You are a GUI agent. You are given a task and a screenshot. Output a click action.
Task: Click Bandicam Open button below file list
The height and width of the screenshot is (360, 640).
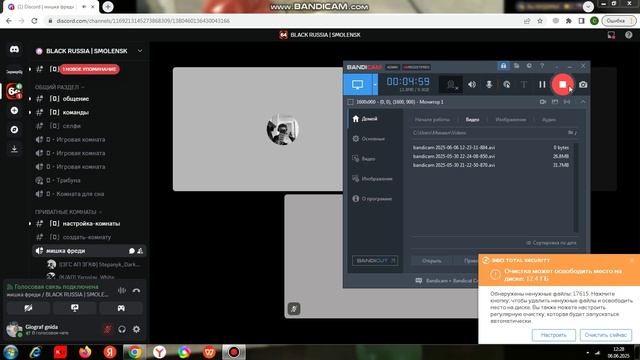(x=431, y=261)
